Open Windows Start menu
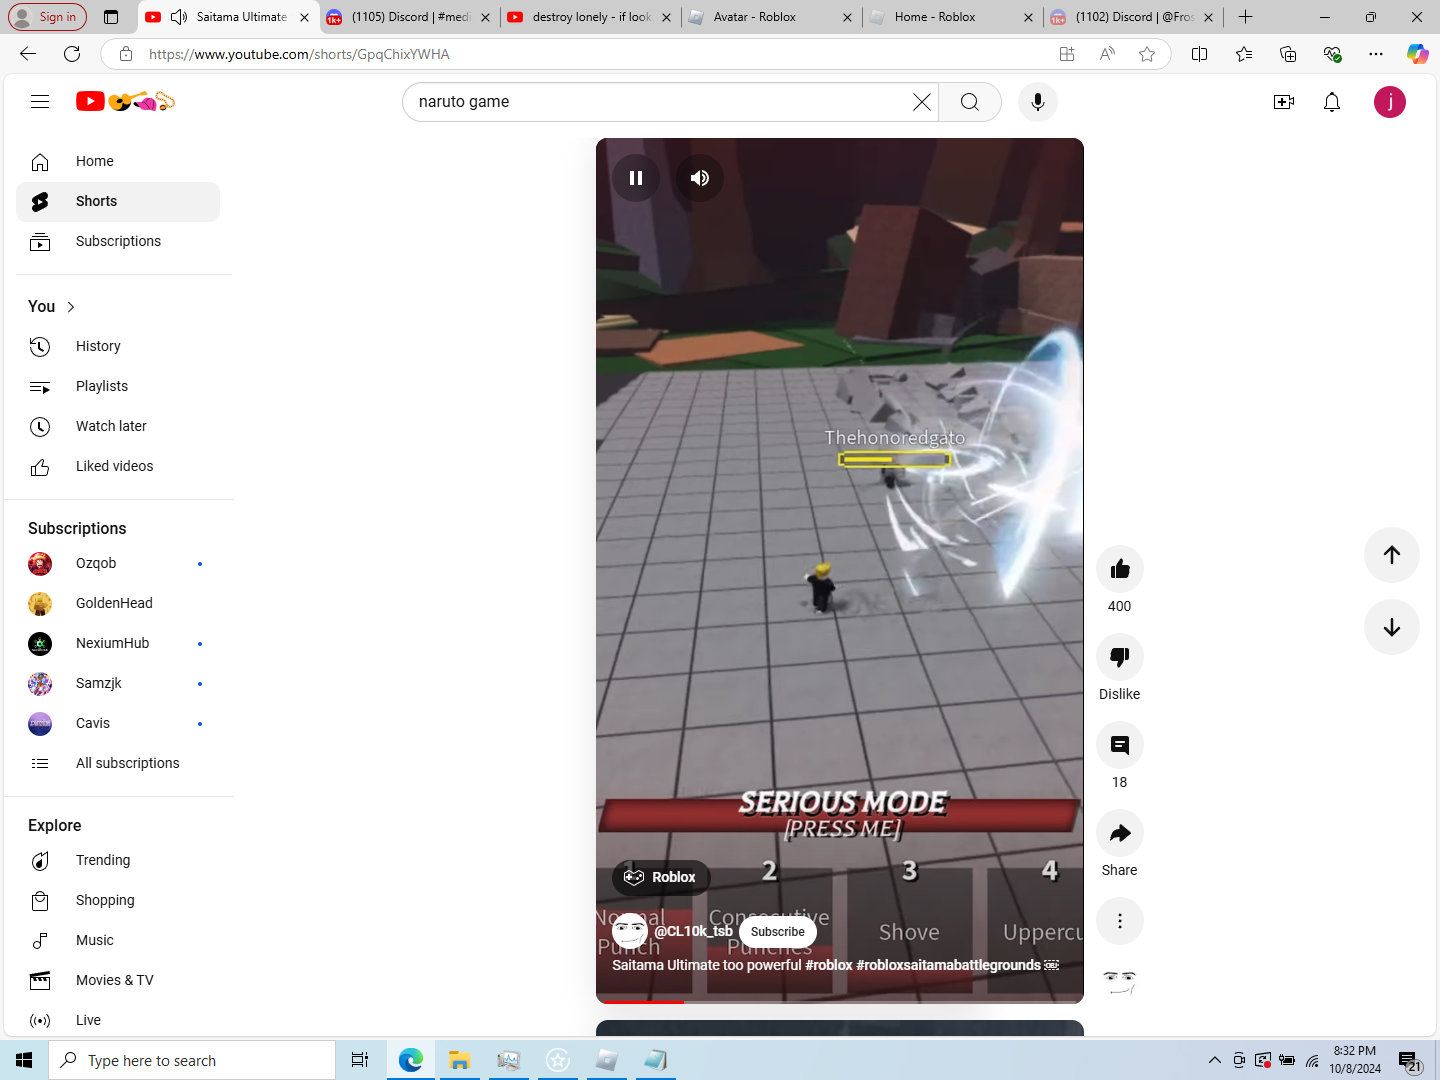 24,1060
